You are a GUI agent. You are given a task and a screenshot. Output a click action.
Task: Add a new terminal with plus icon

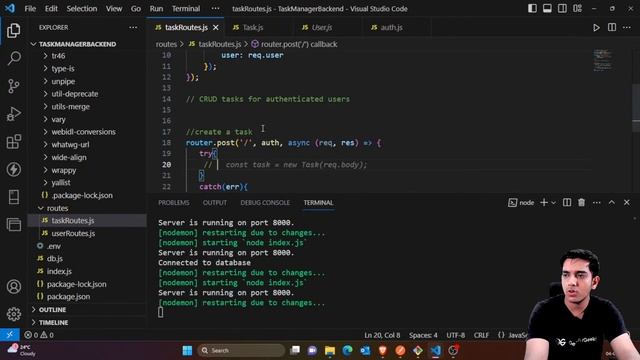coord(544,202)
